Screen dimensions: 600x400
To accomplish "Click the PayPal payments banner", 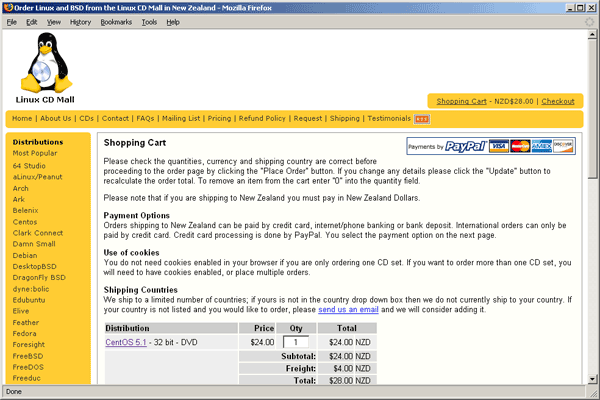I will 491,146.
